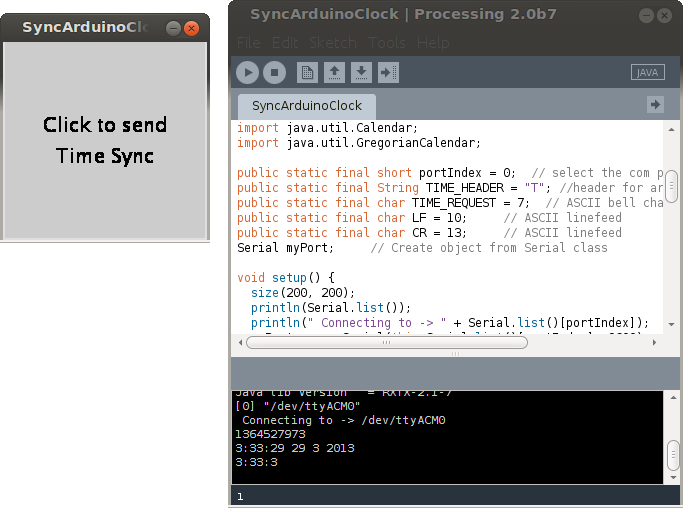Click the console scroll-down arrow
Screen dimensions: 683x508
[x=673, y=478]
